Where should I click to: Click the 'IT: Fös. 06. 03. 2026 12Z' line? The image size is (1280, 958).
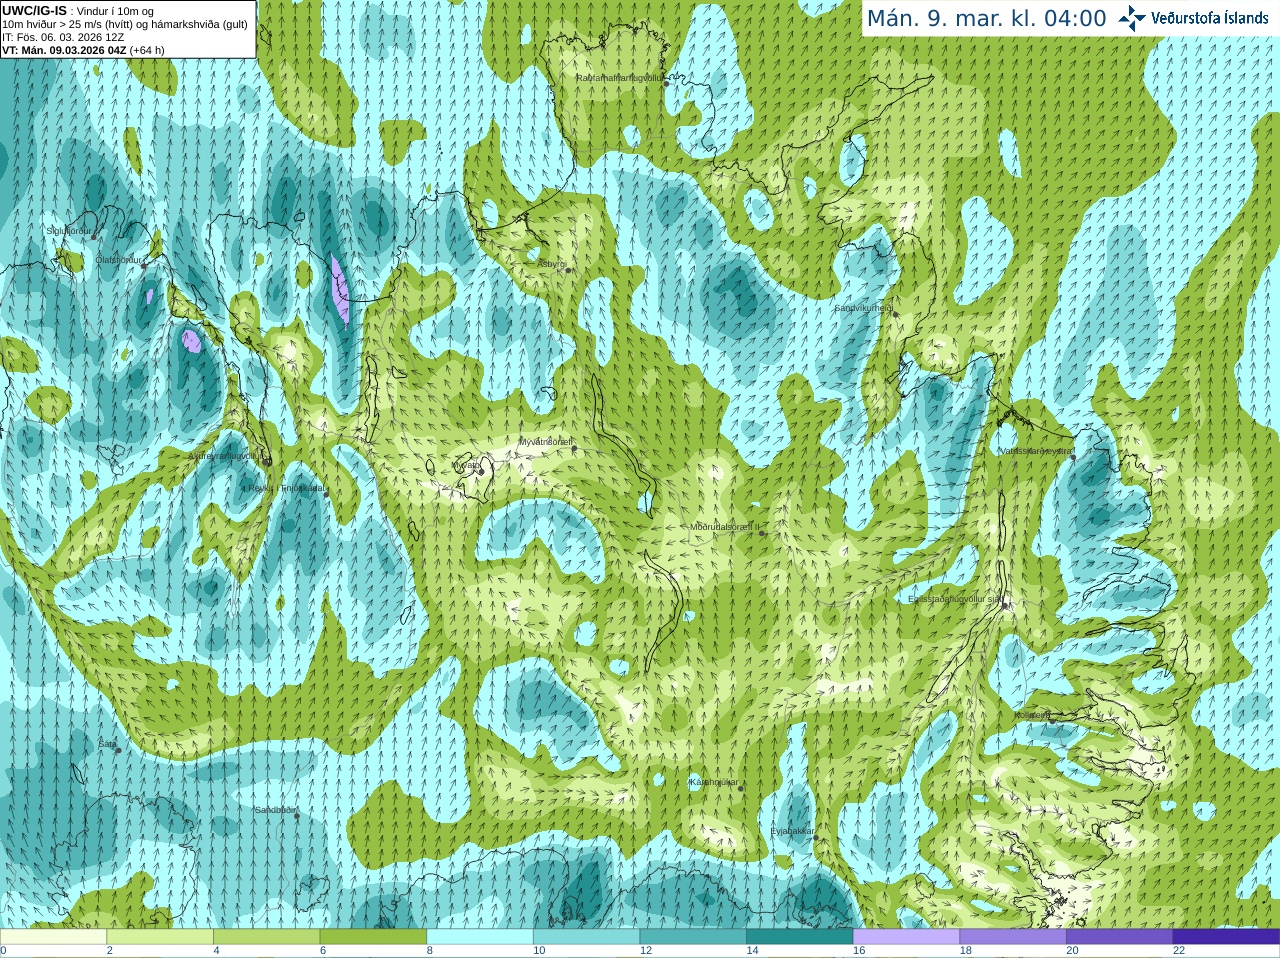[x=63, y=37]
